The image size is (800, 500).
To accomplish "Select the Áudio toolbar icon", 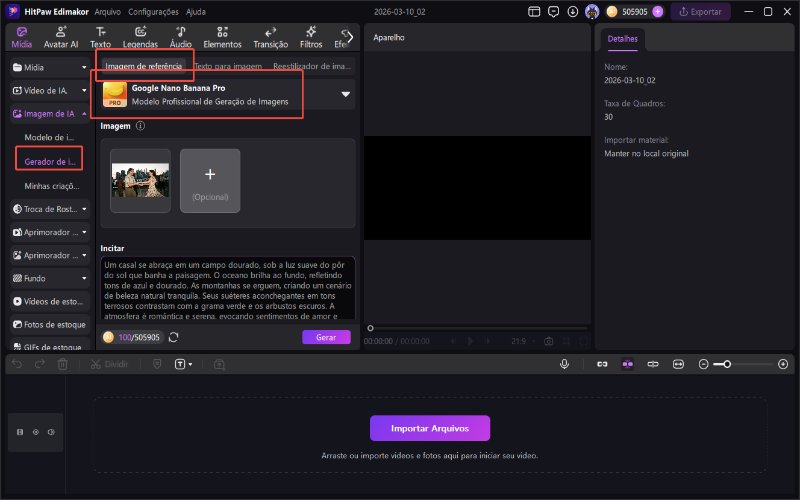I will [181, 37].
